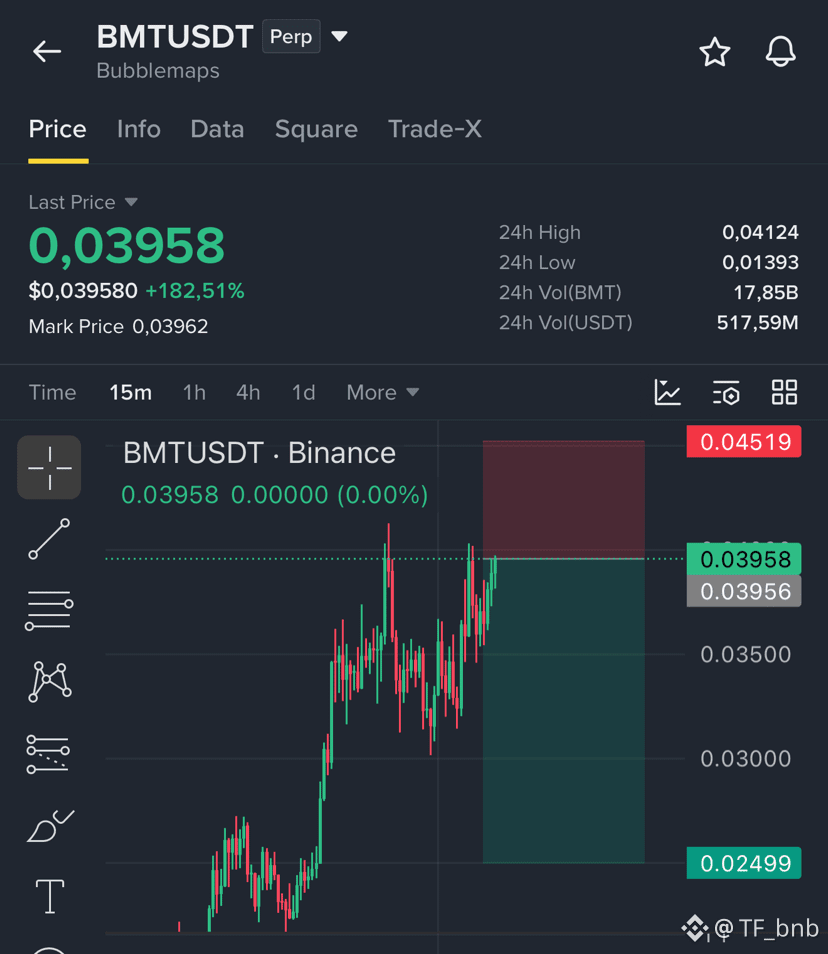This screenshot has height=954, width=828.
Task: Tap the back arrow icon
Action: (x=47, y=52)
